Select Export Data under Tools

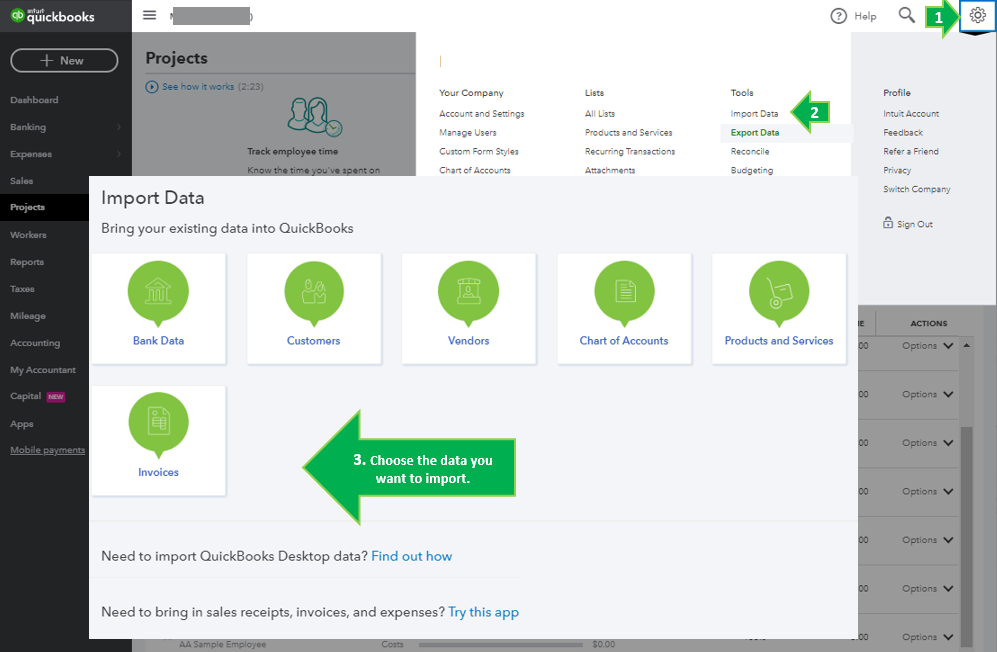coord(755,132)
